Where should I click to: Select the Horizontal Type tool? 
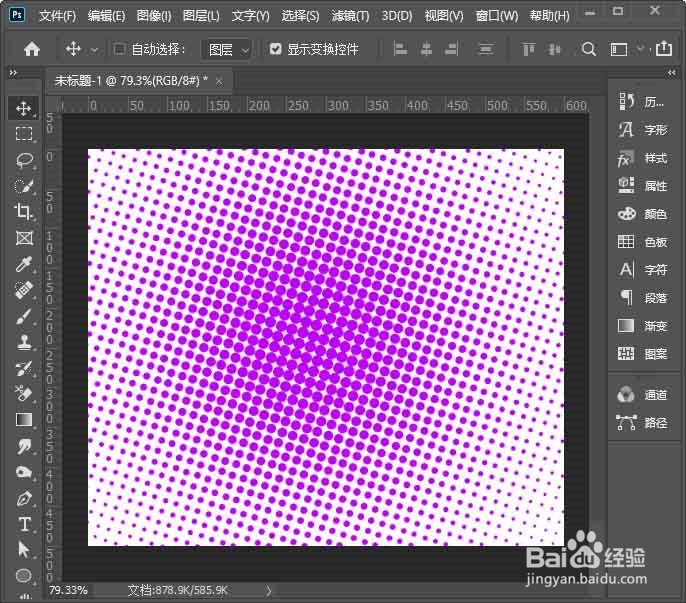coord(24,524)
